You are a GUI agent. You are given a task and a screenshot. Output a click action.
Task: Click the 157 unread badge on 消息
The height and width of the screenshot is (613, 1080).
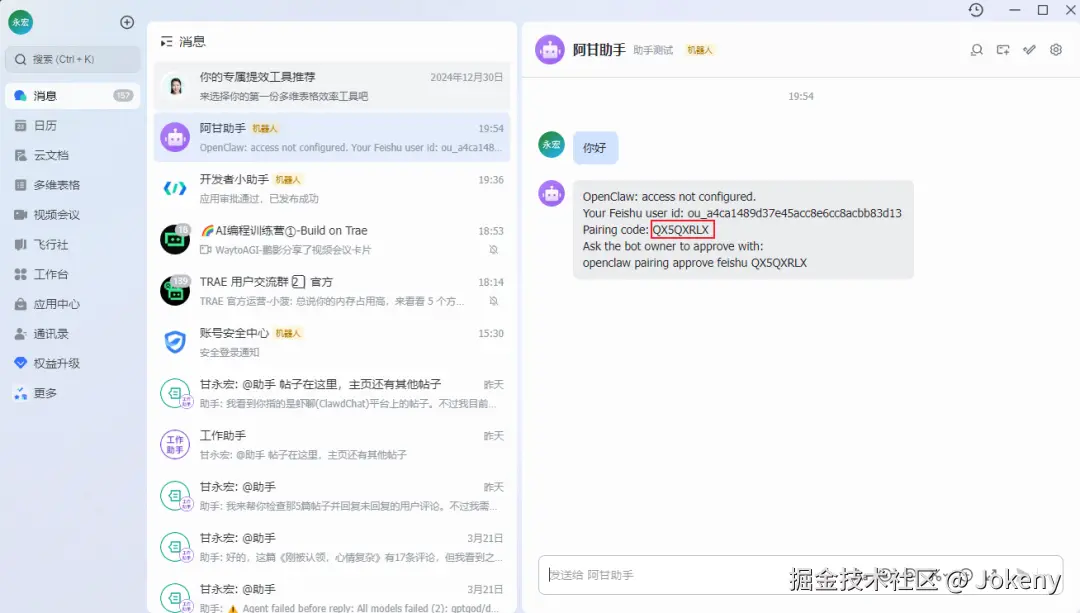(x=123, y=96)
